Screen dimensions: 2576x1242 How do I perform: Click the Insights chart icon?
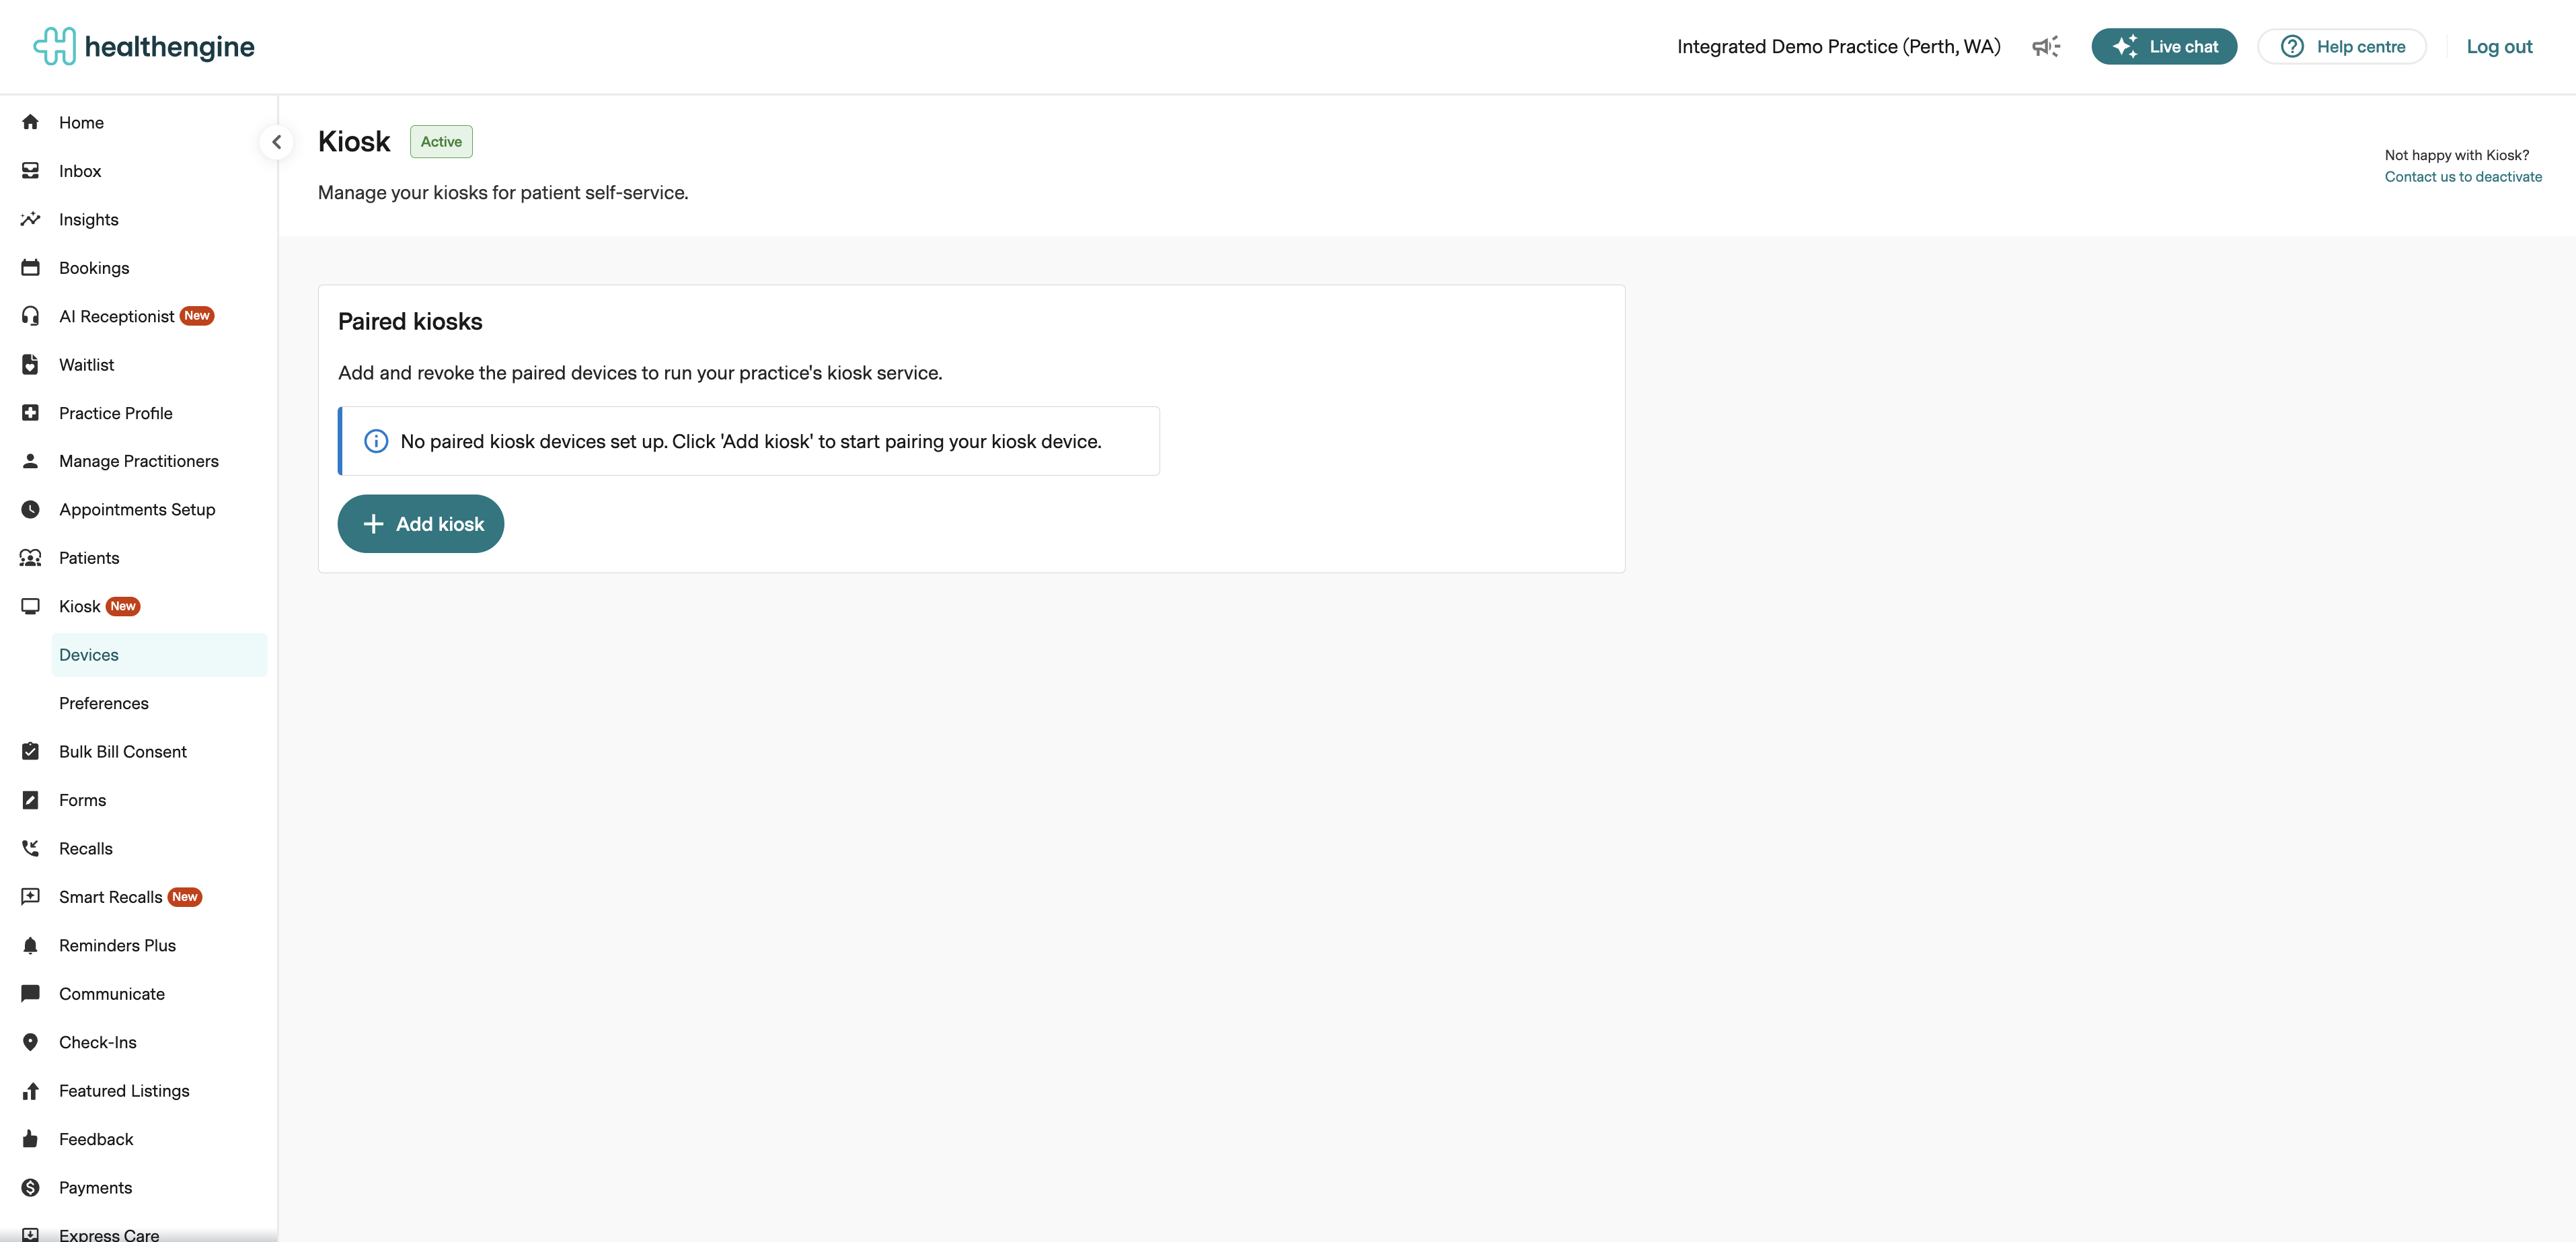point(30,219)
